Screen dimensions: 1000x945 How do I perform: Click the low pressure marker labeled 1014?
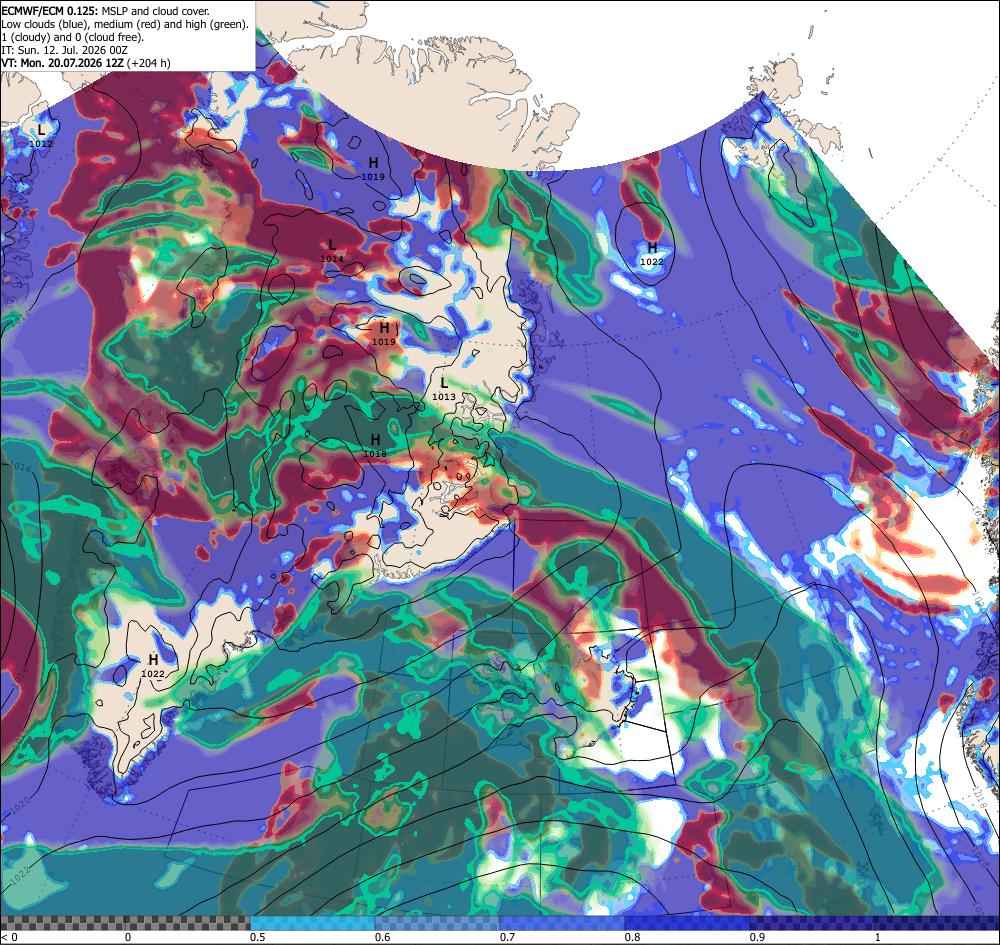click(332, 251)
